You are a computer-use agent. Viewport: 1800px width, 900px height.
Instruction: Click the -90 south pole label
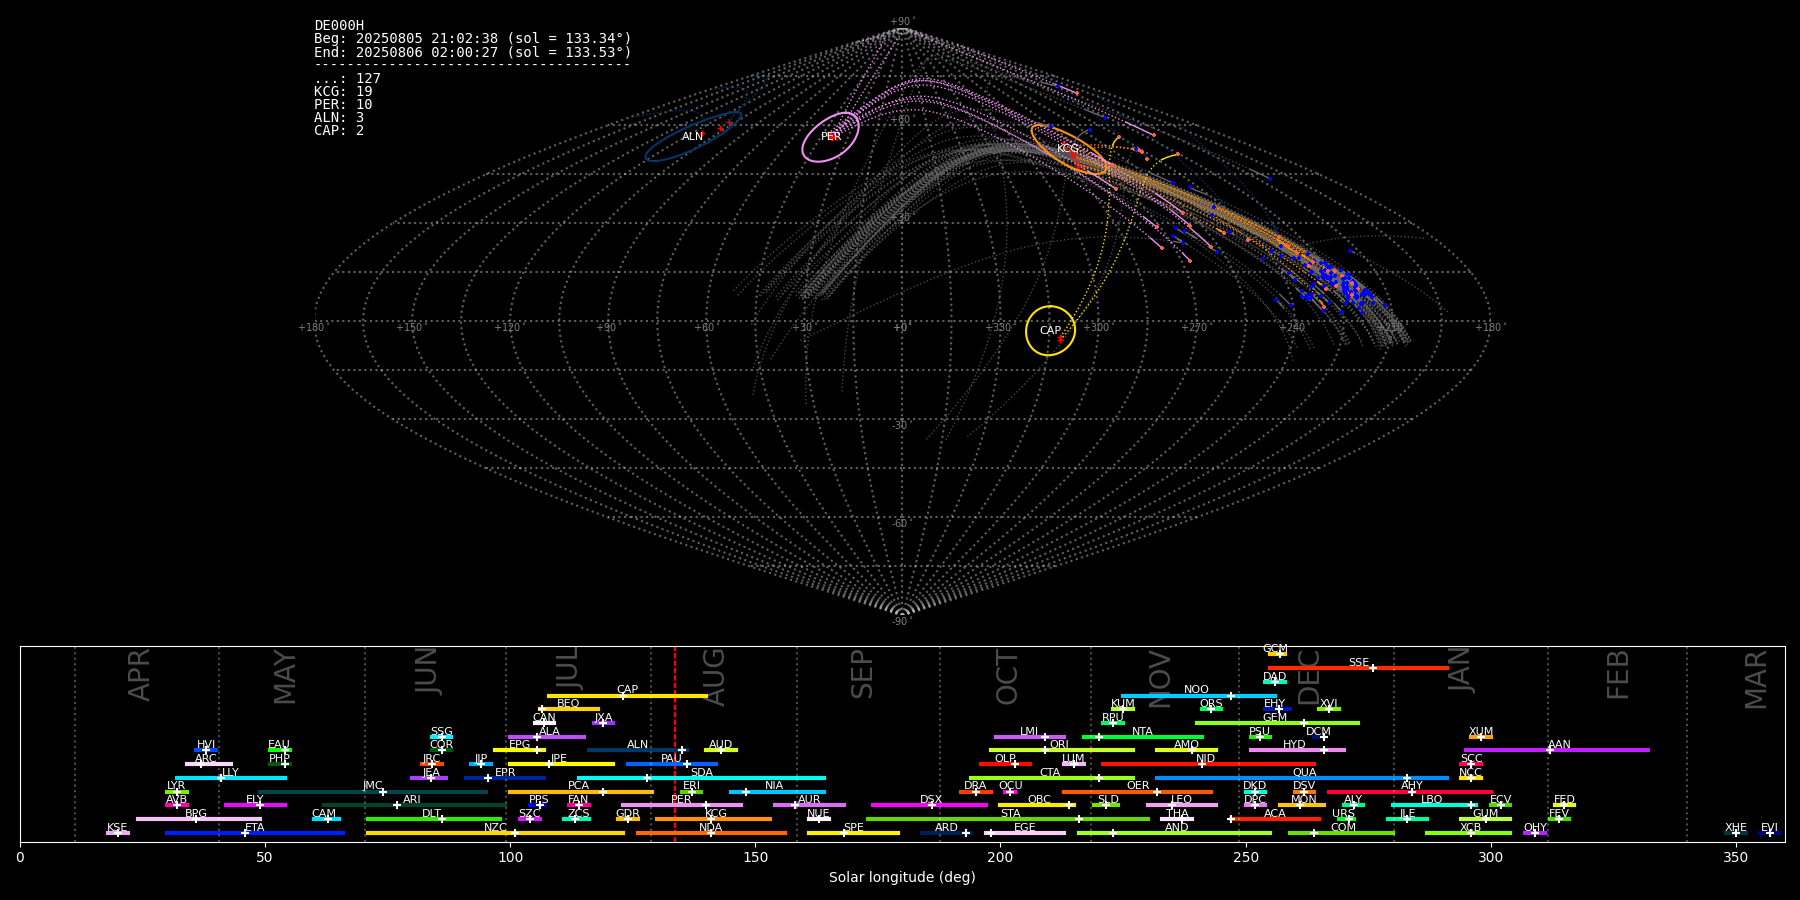pos(902,622)
